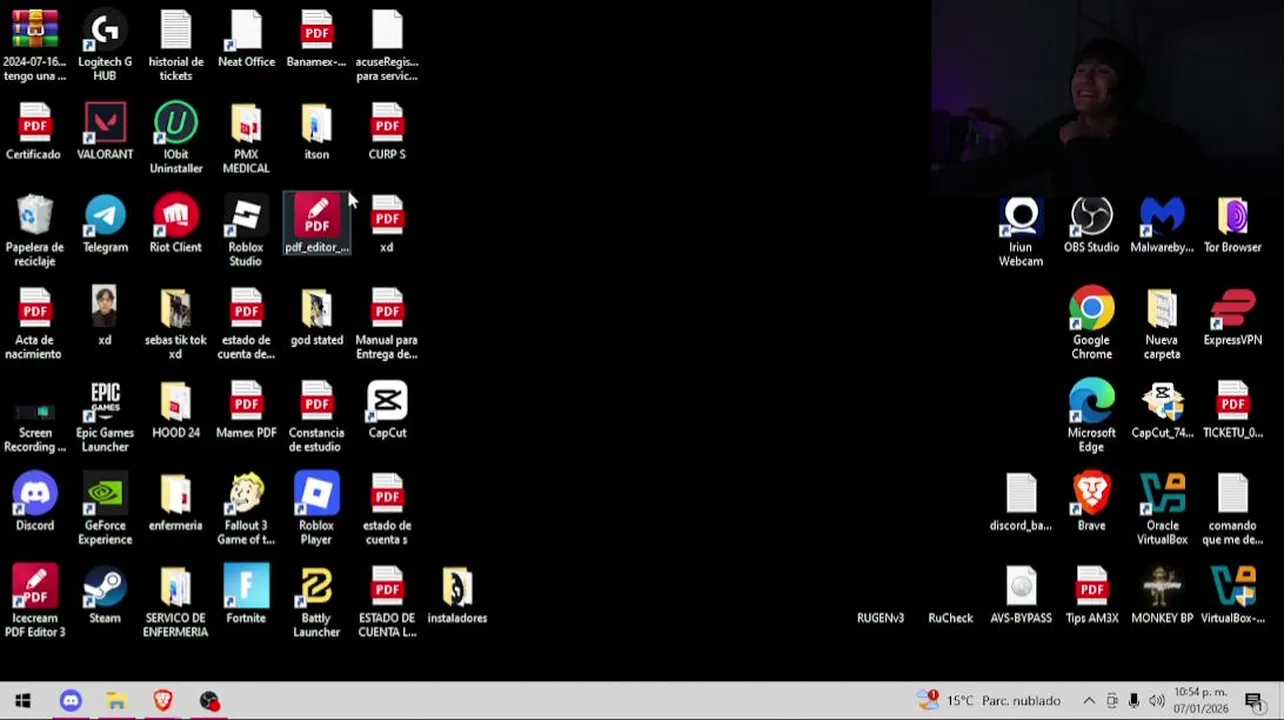1284x720 pixels.
Task: Select the pdf_editor installer icon
Action: 317,225
